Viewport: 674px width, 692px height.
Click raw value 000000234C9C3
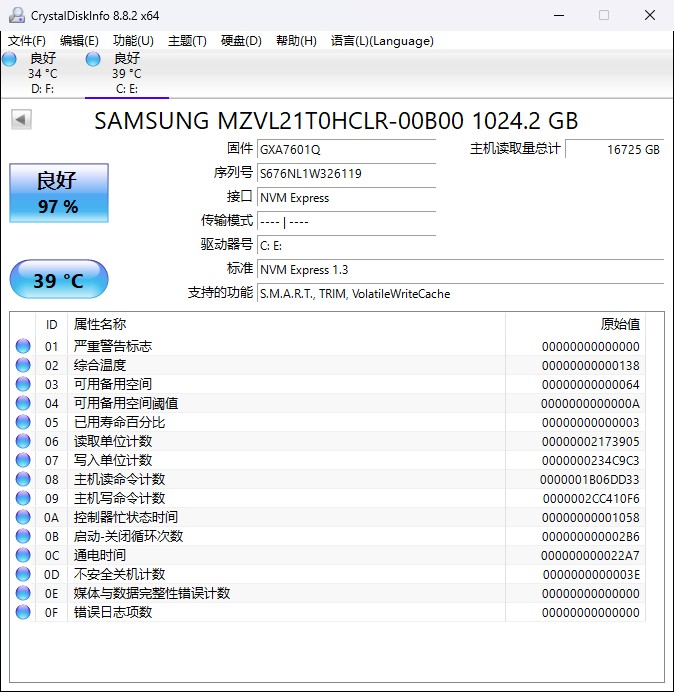(x=591, y=460)
